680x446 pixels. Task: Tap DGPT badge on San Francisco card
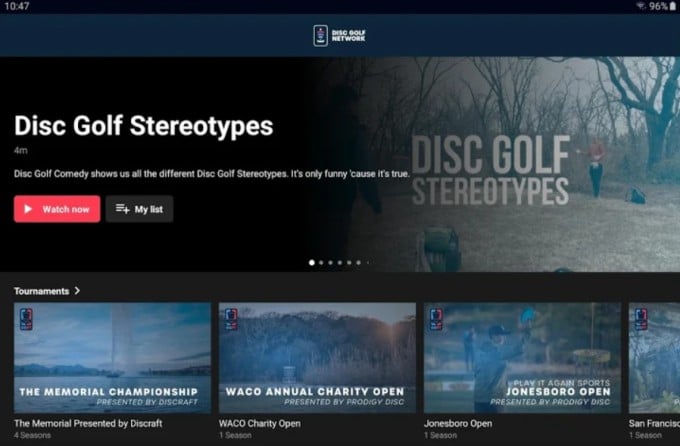(x=641, y=319)
